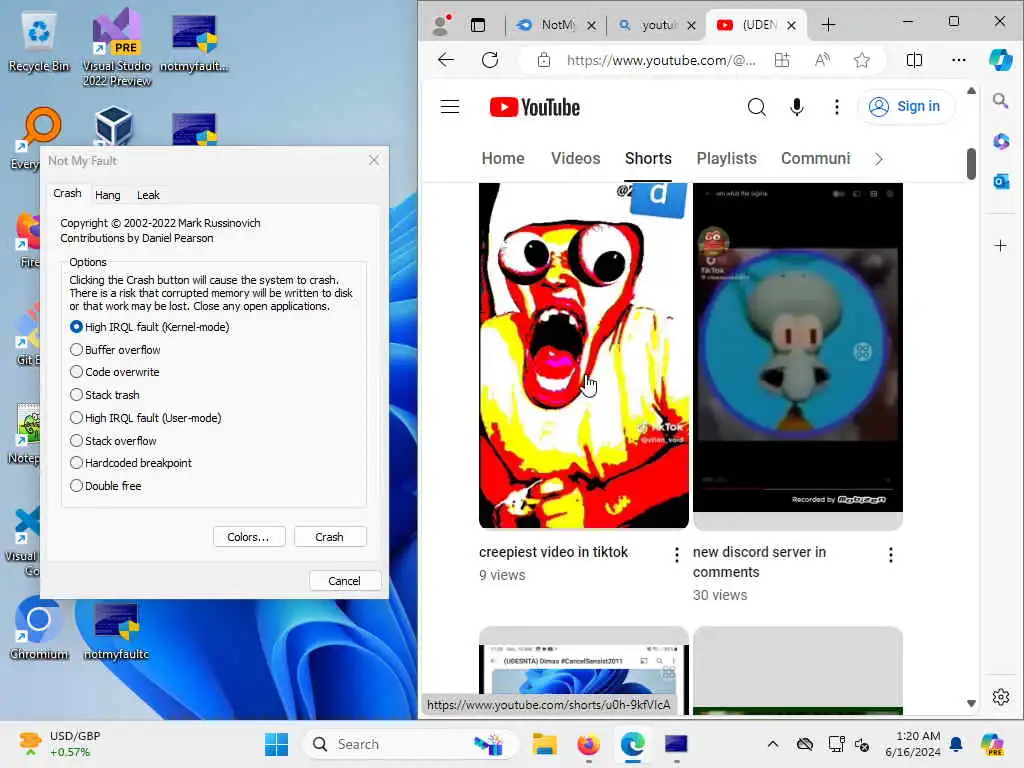Switch to the Leak tab
This screenshot has height=768, width=1024.
148,195
